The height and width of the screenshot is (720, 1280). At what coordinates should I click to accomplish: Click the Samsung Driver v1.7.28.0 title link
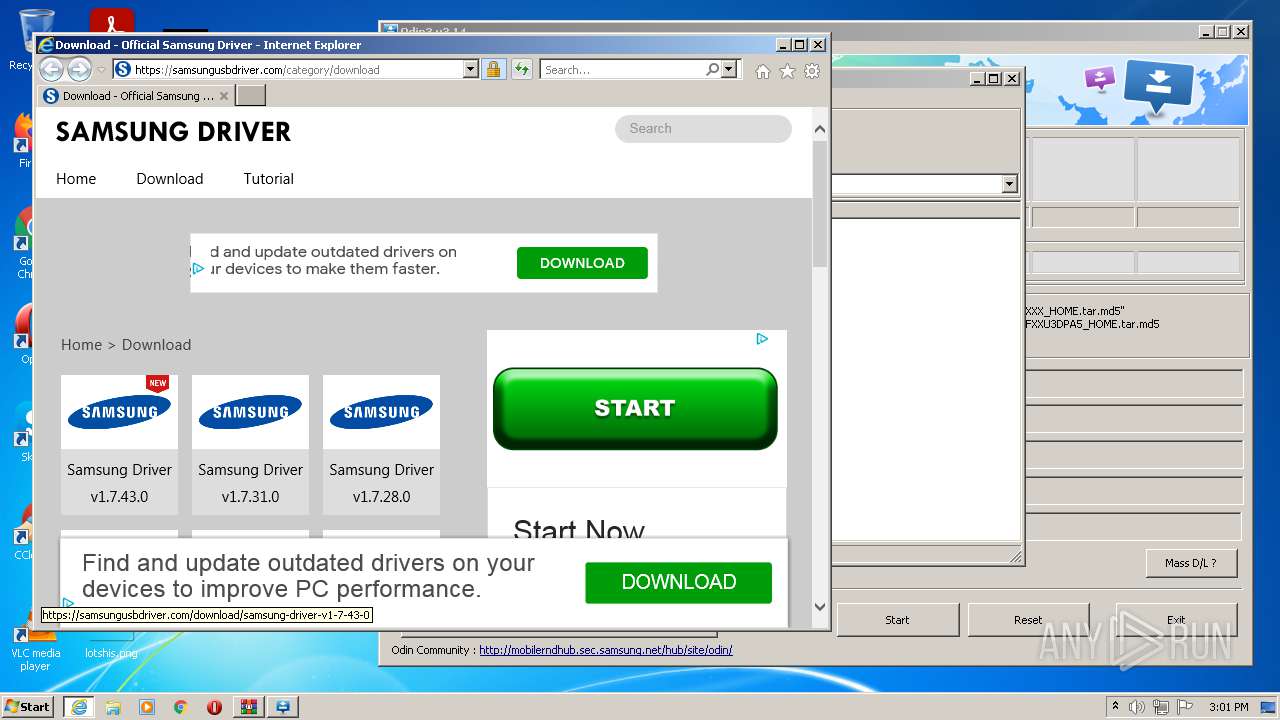[x=381, y=483]
